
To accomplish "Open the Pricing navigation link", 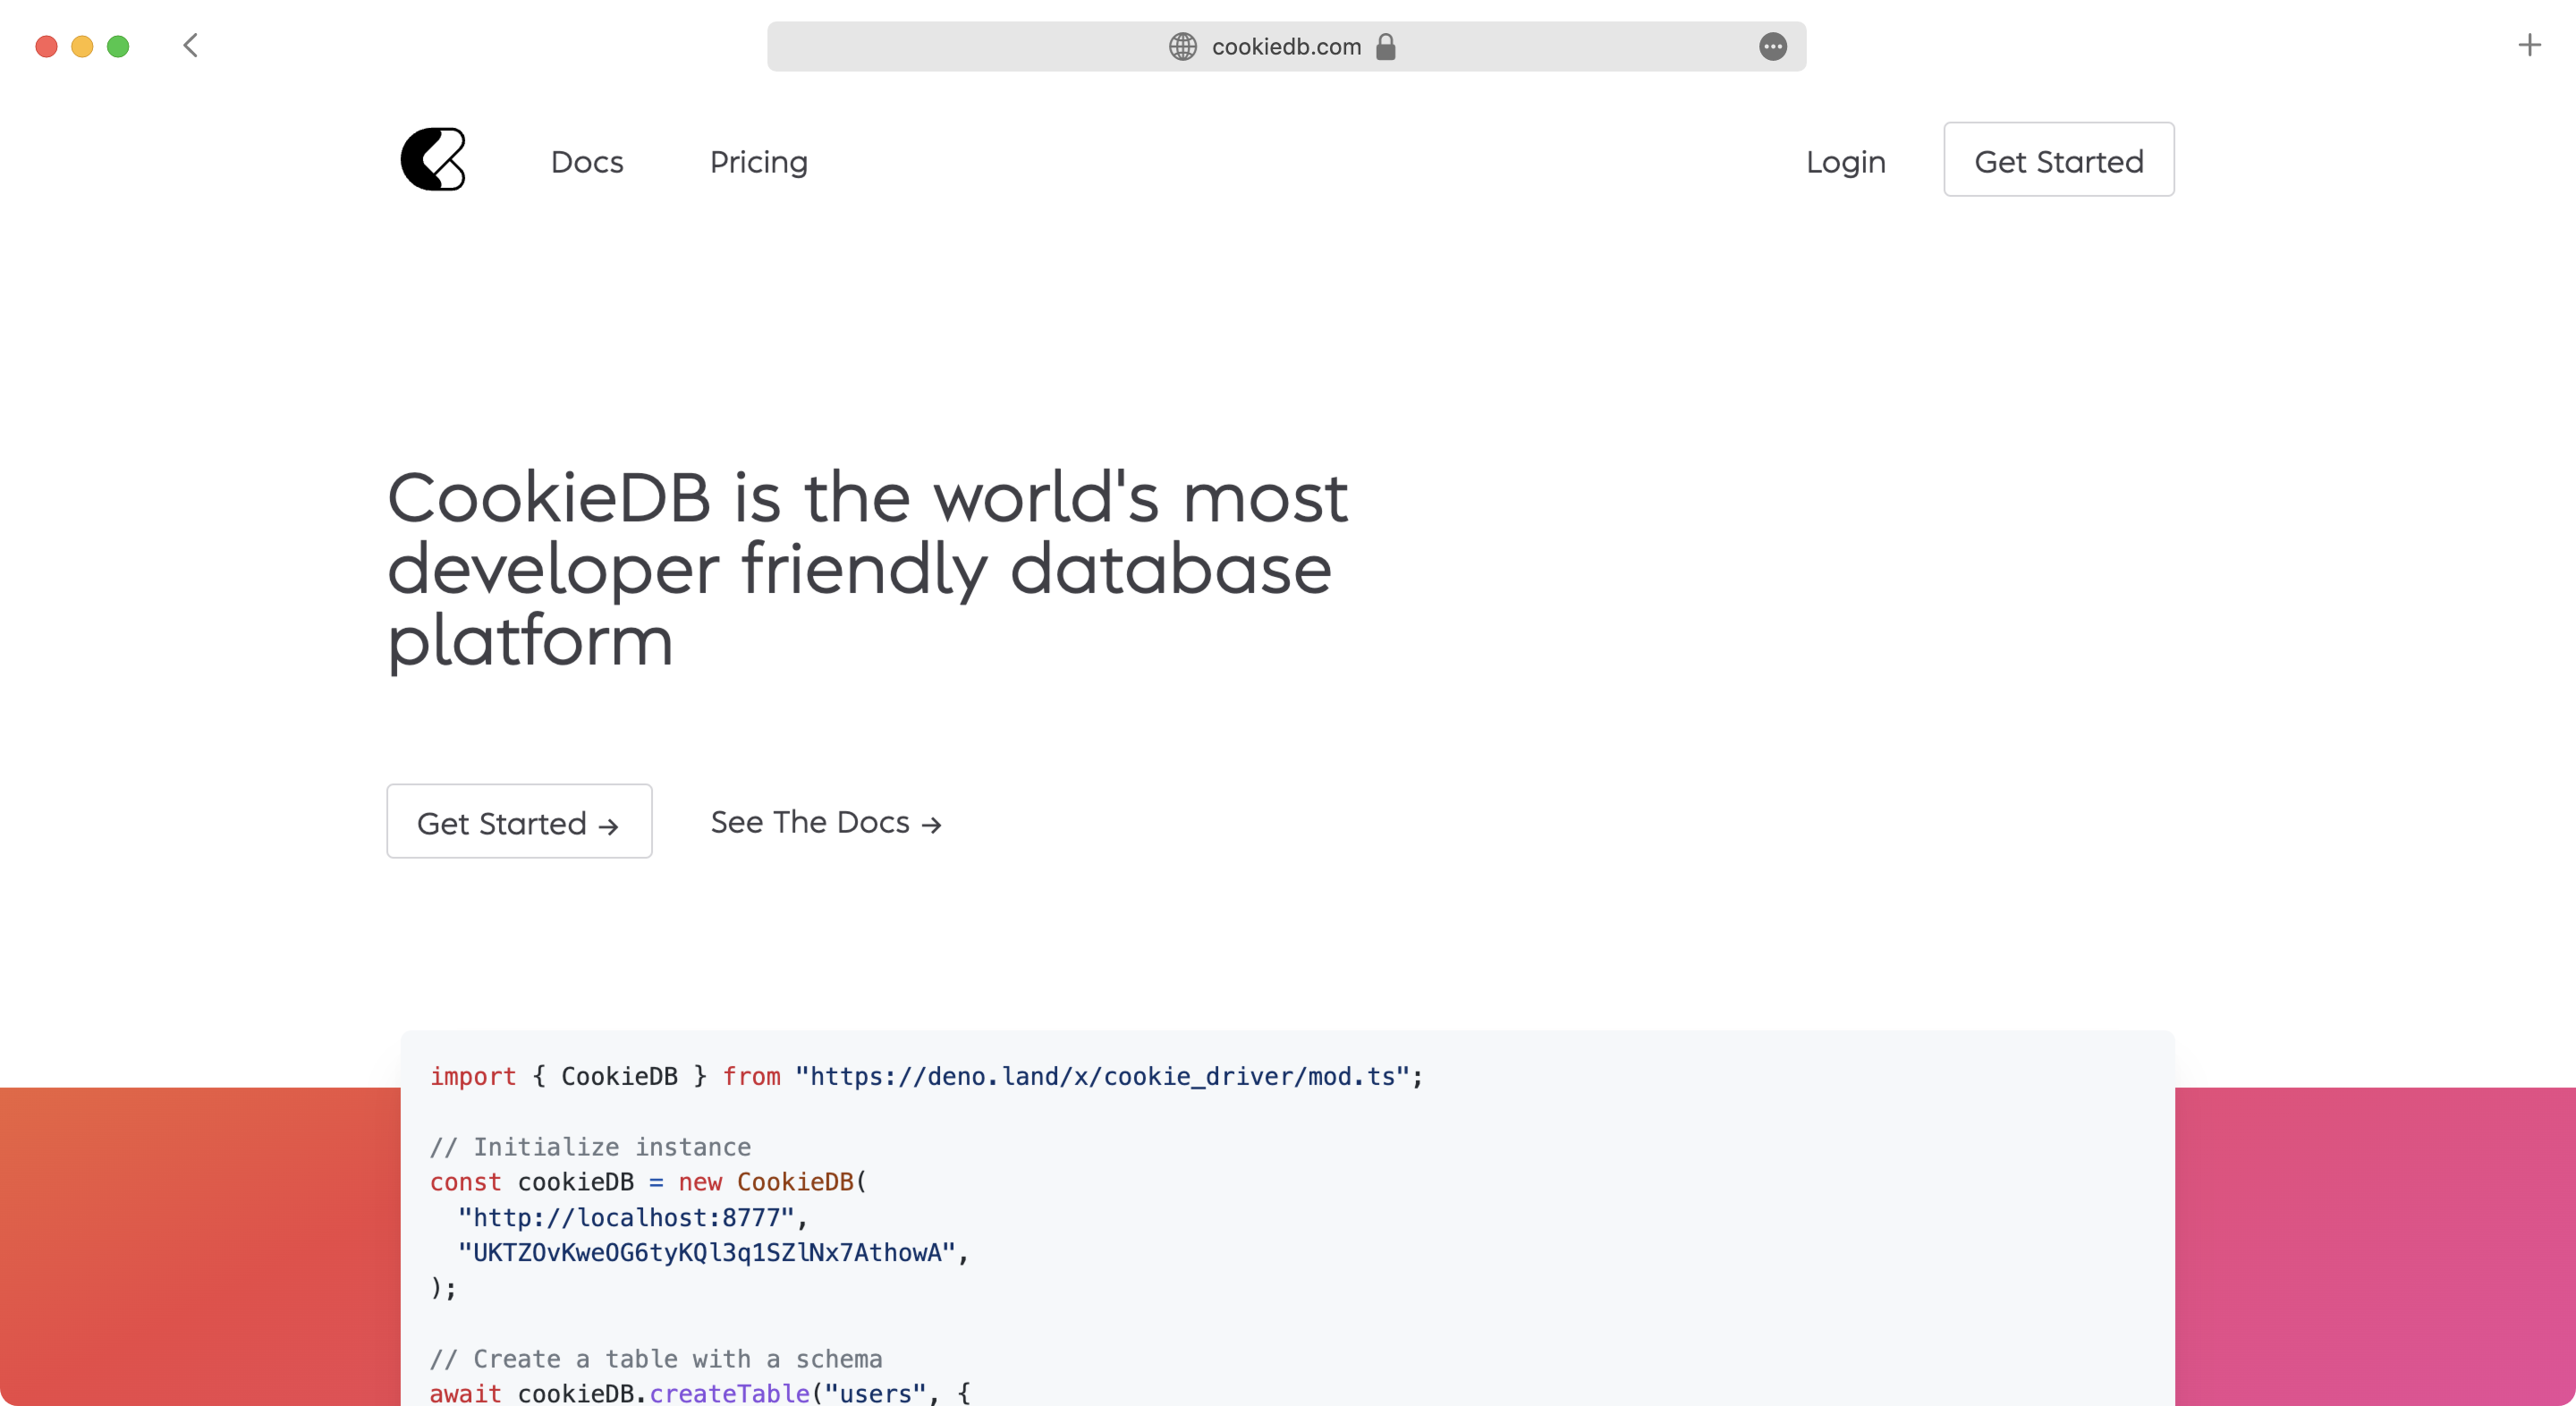I will point(758,162).
